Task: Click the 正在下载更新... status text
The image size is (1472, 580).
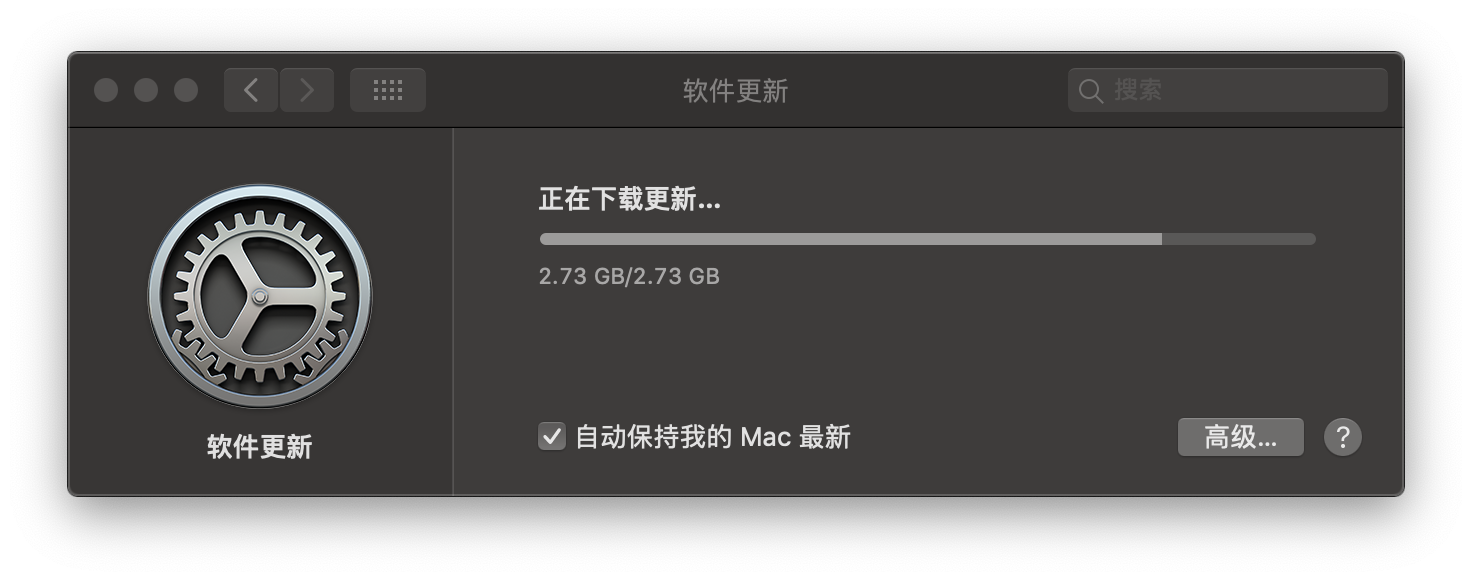Action: [630, 199]
